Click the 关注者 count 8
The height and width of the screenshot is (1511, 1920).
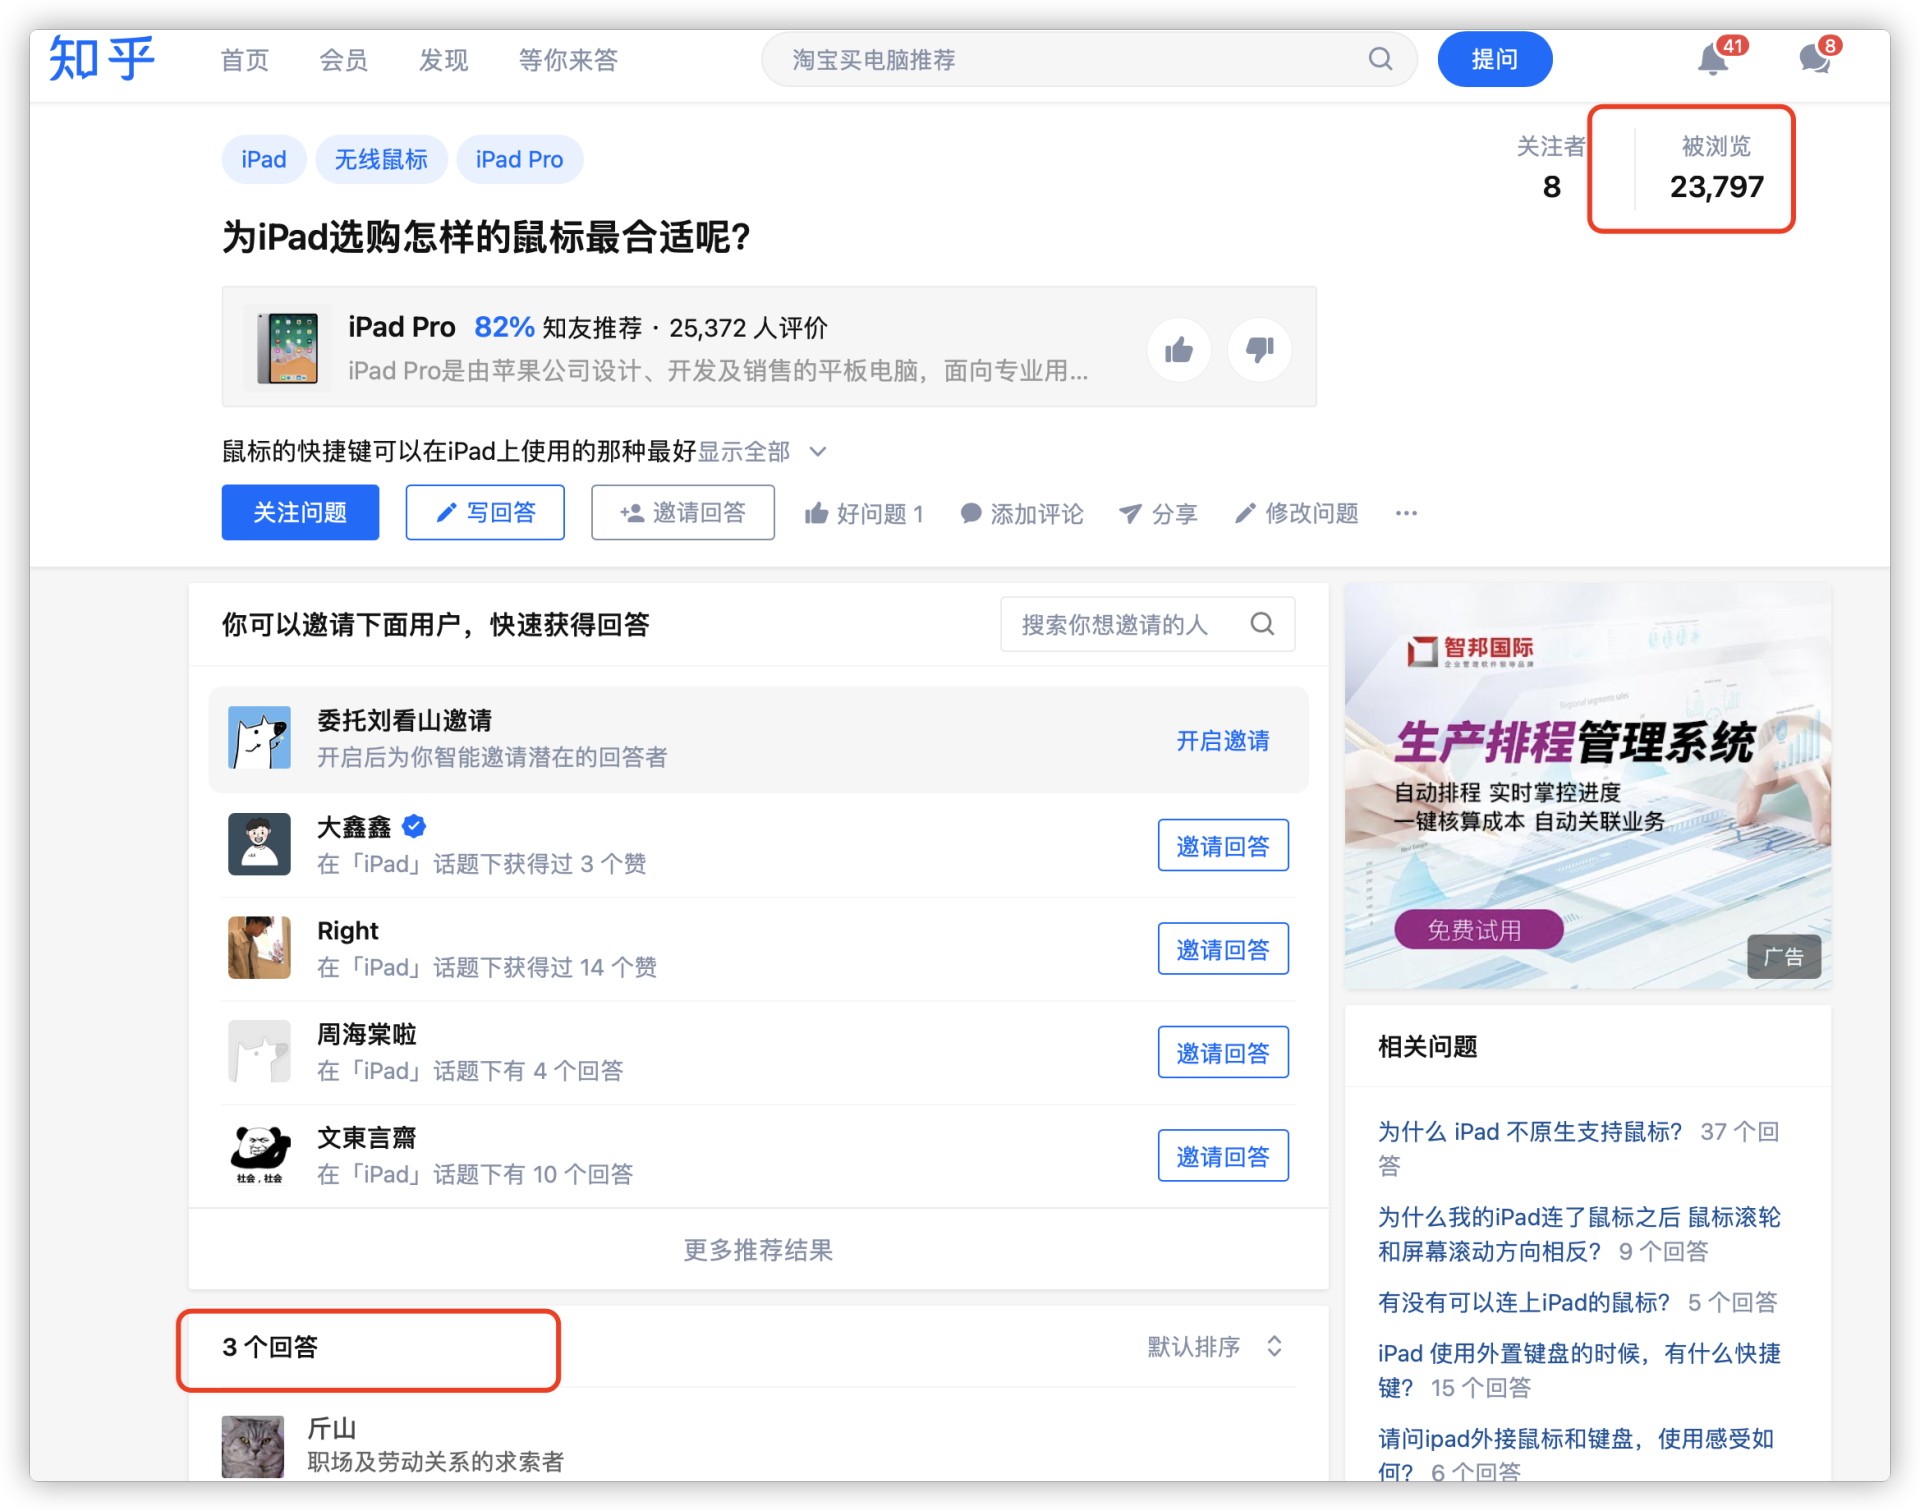tap(1551, 168)
